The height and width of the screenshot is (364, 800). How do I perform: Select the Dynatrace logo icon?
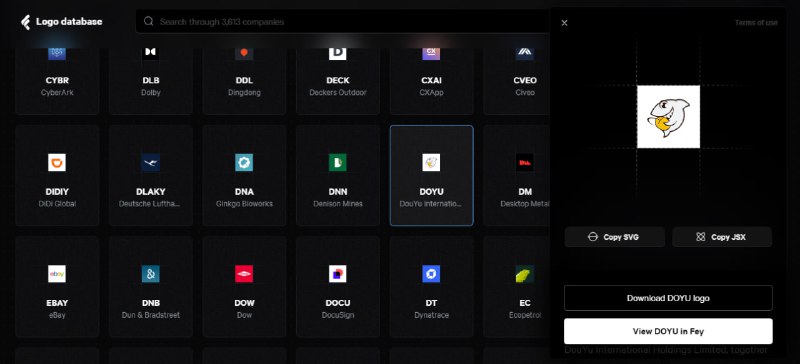pyautogui.click(x=431, y=274)
